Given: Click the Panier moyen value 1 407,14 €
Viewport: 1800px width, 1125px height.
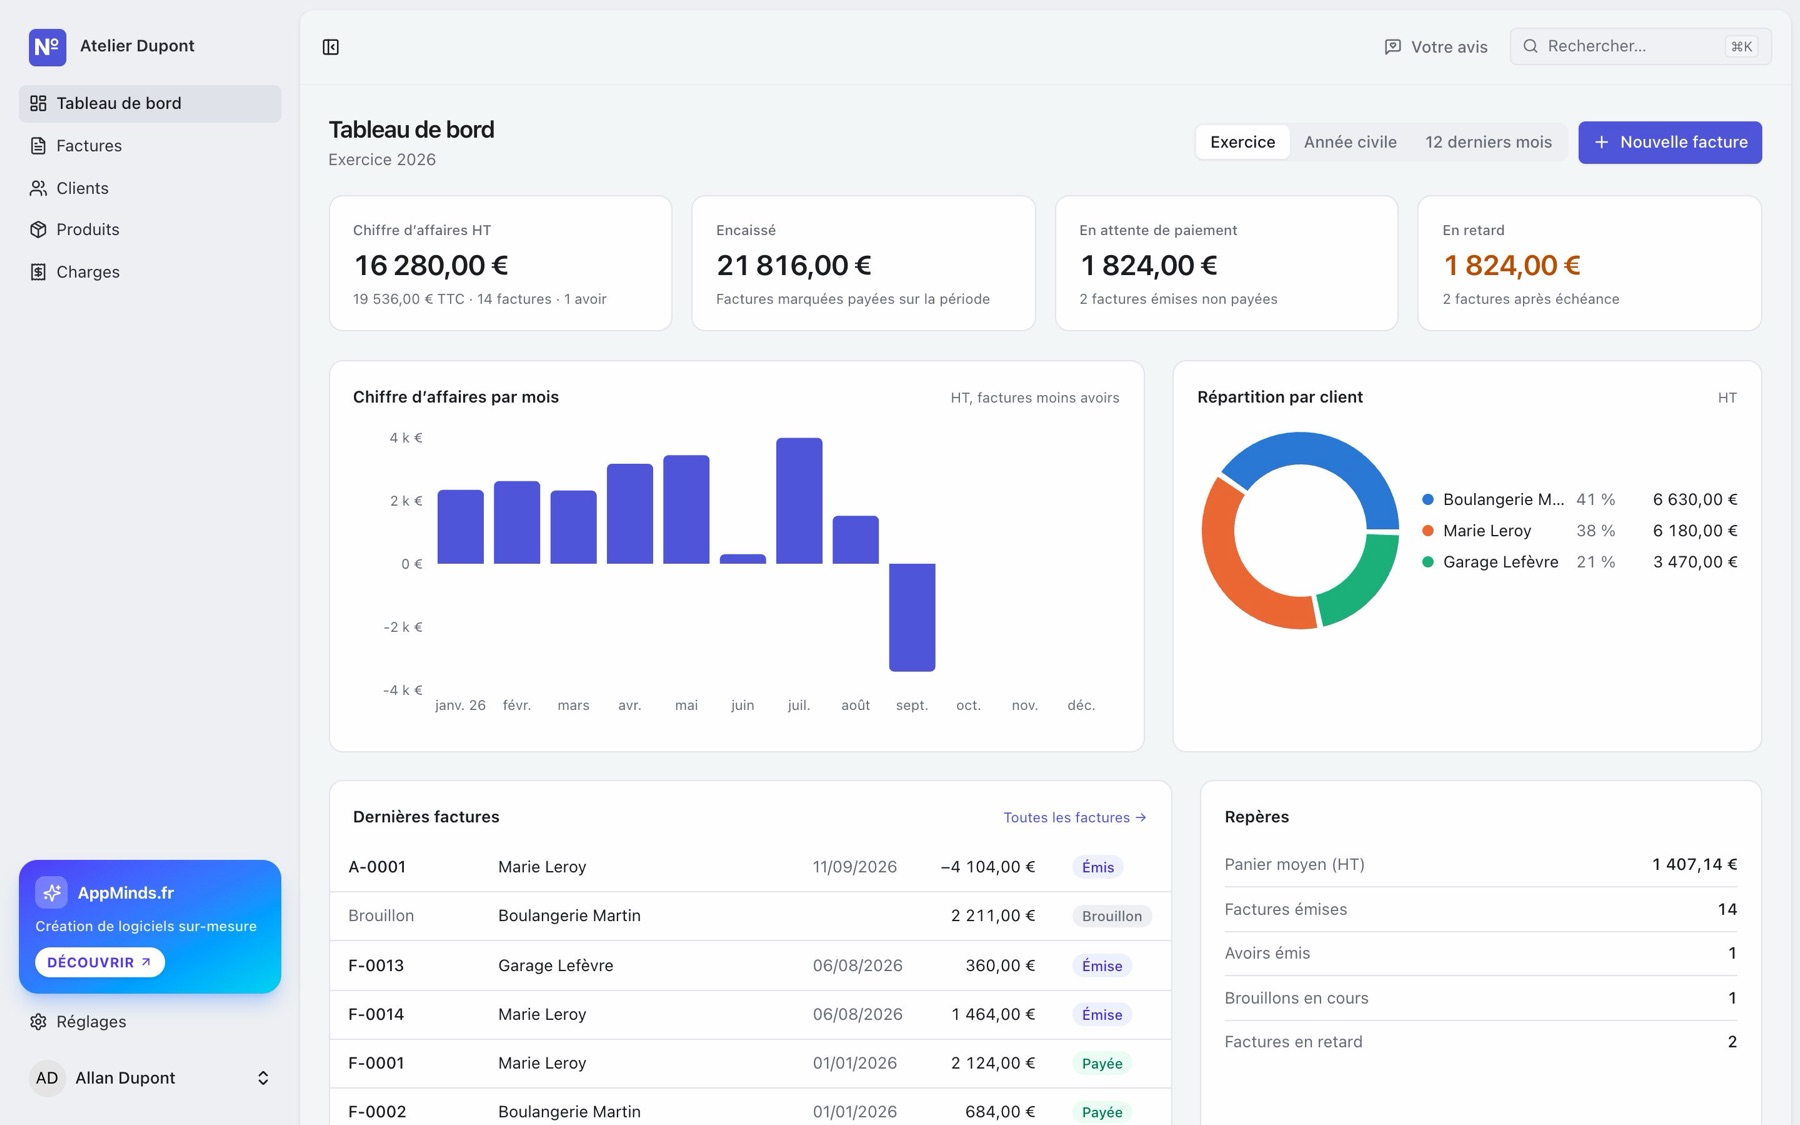Looking at the screenshot, I should click(1694, 865).
